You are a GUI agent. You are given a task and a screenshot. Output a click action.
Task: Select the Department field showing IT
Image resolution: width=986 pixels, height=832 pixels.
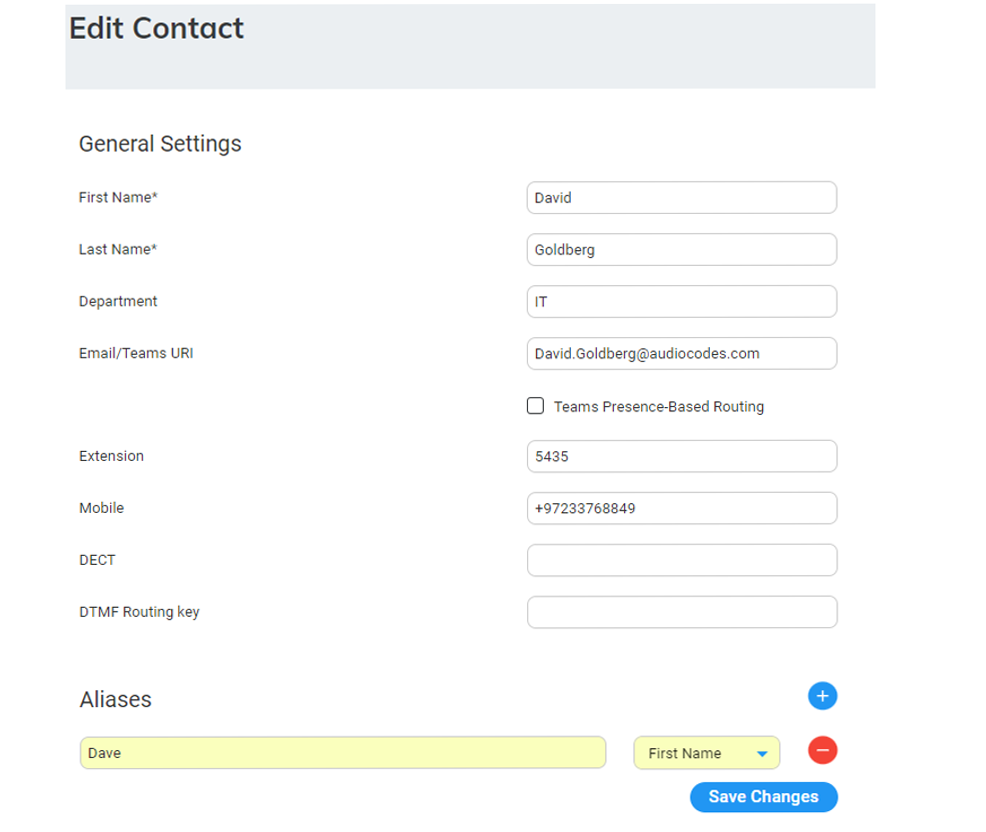[681, 302]
